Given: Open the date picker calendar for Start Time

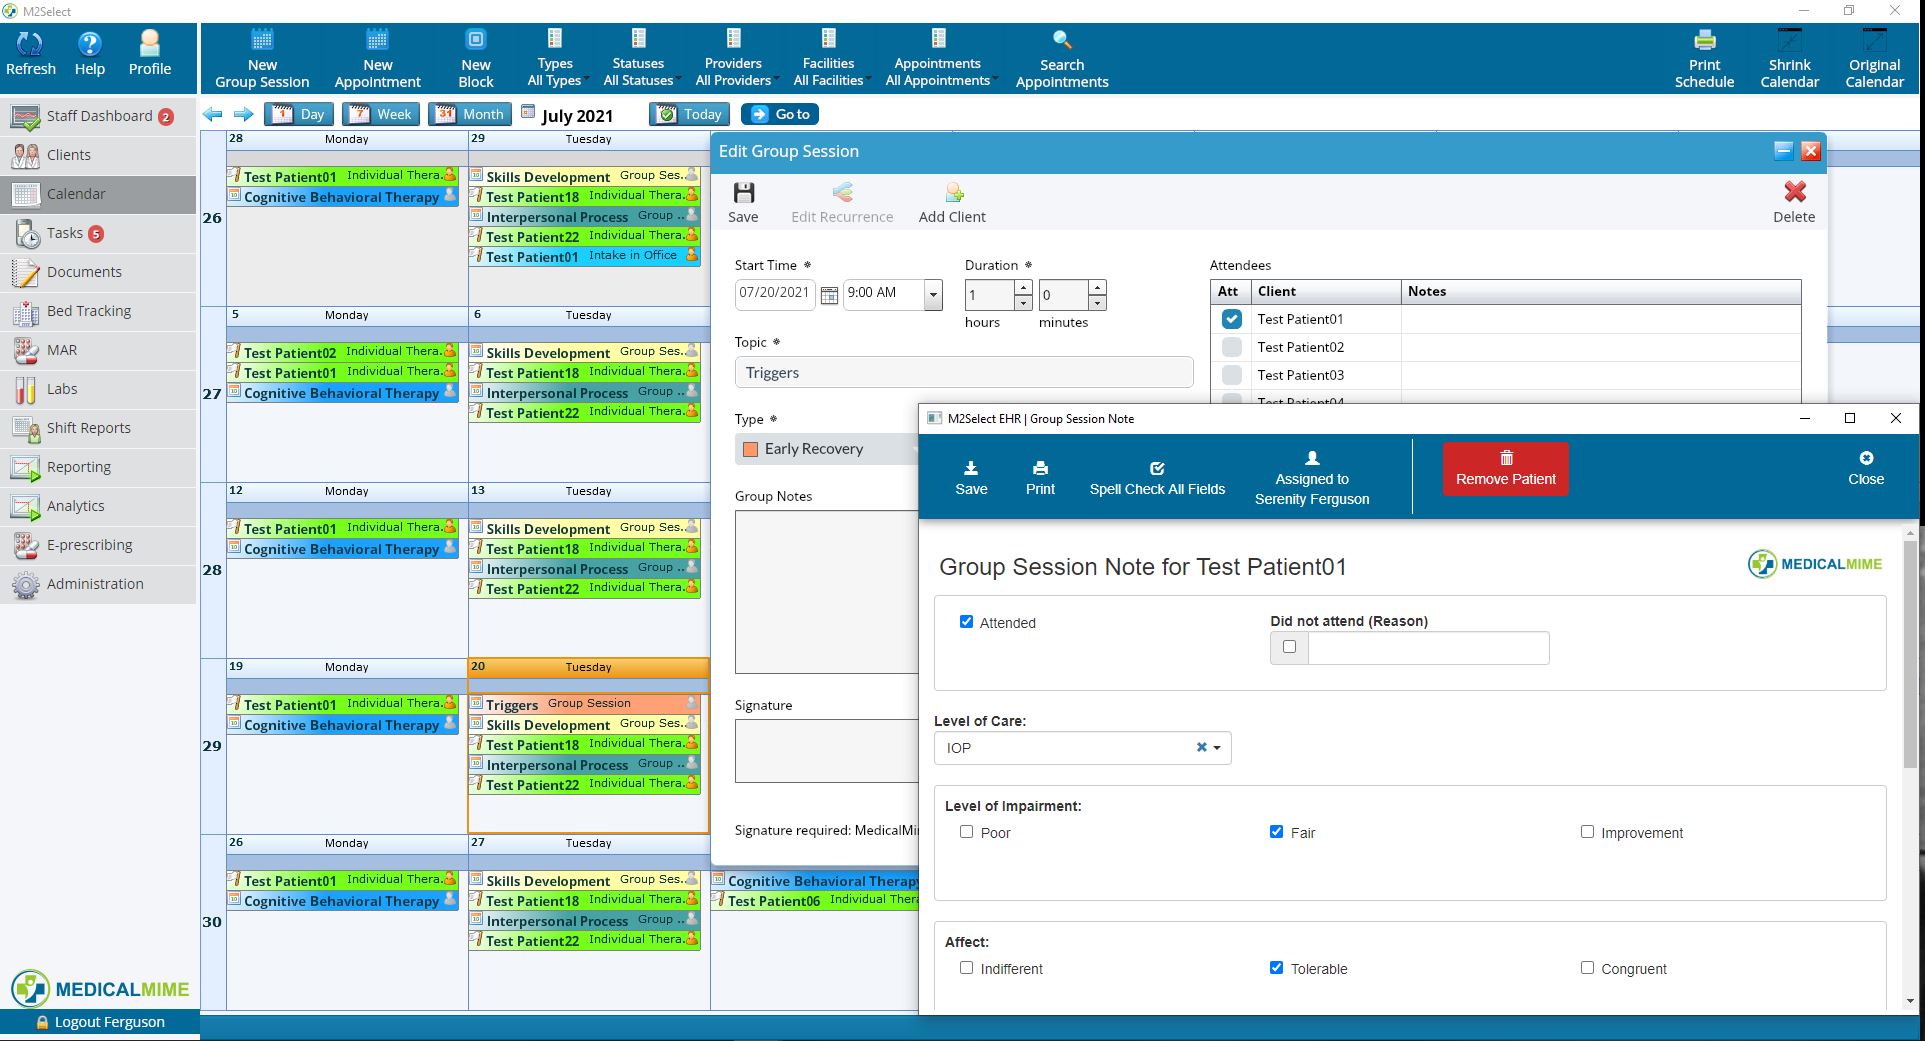Looking at the screenshot, I should (x=829, y=293).
